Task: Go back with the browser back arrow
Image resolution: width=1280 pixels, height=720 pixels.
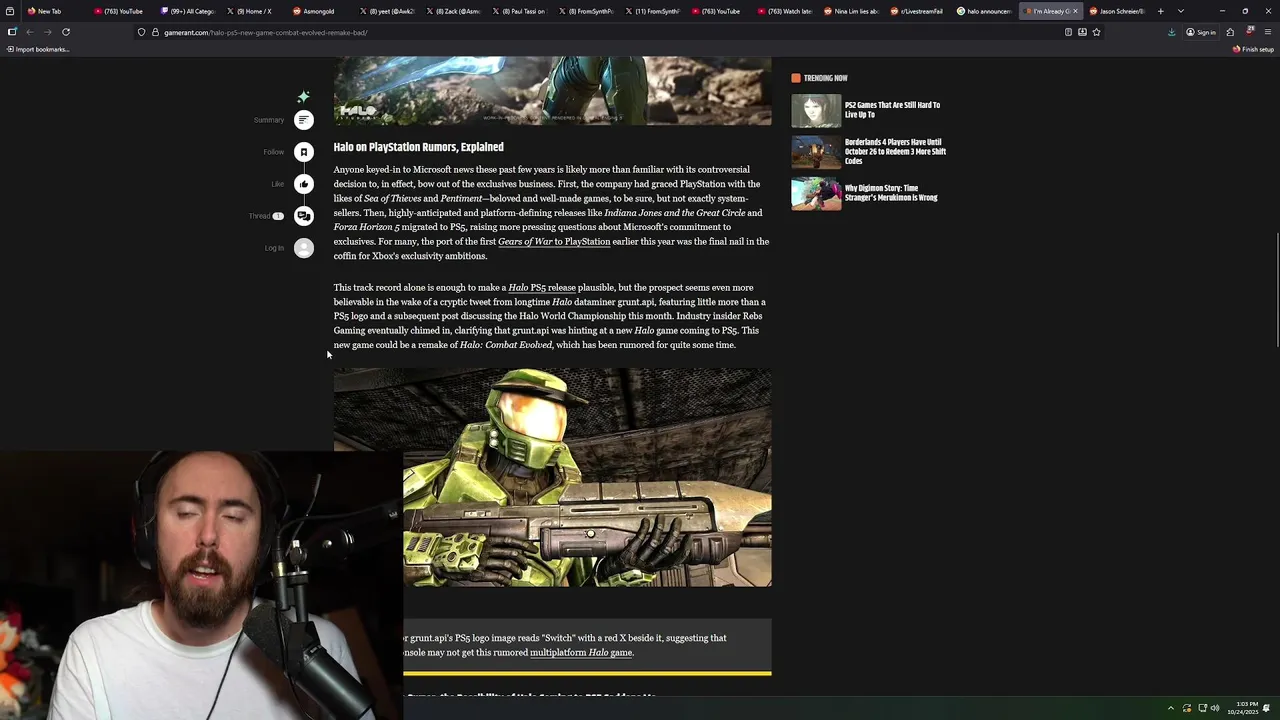Action: (x=29, y=32)
